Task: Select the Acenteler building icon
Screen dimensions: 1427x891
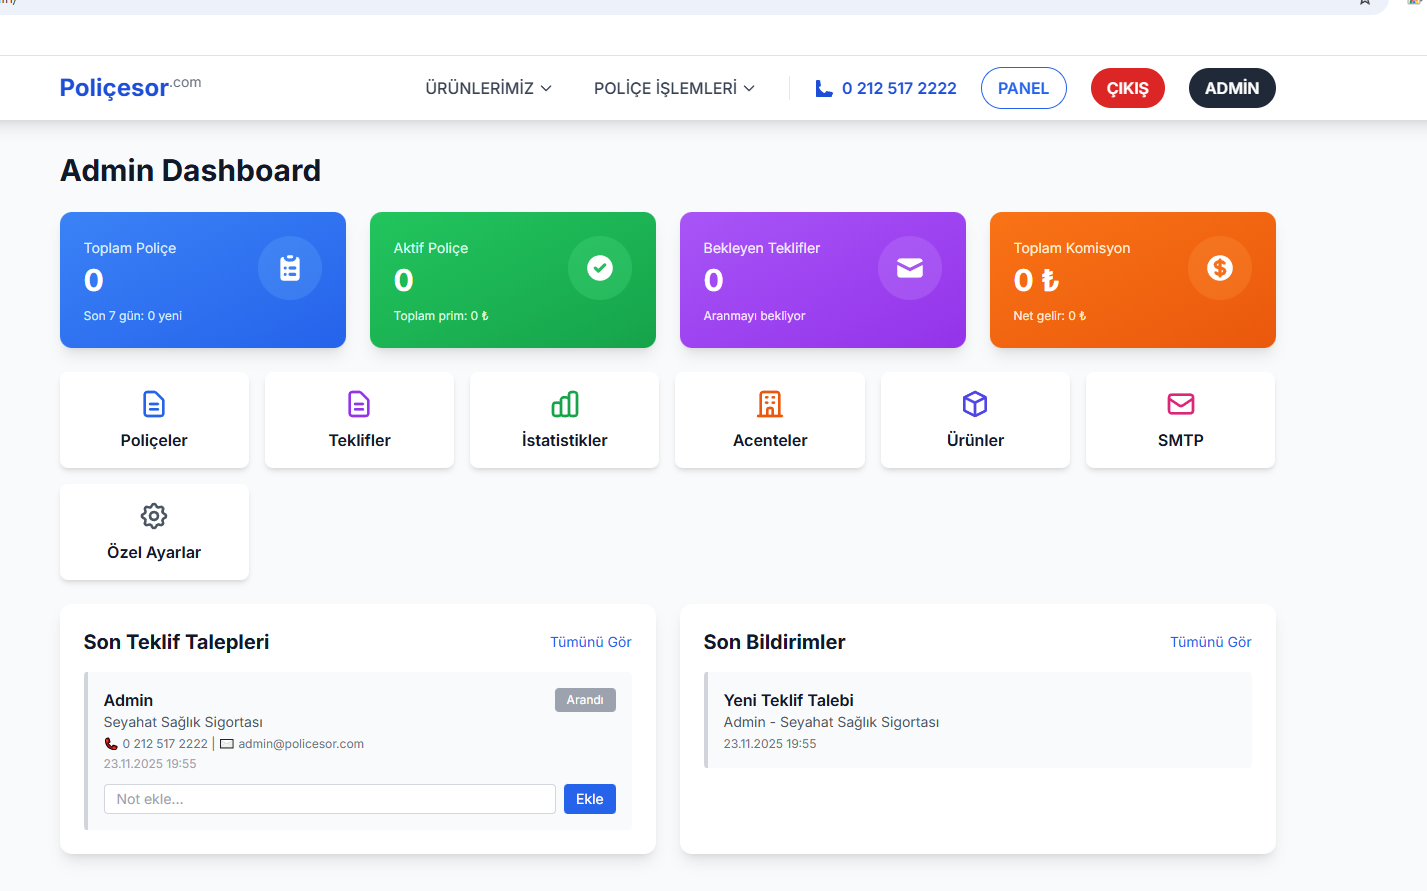Action: (770, 404)
